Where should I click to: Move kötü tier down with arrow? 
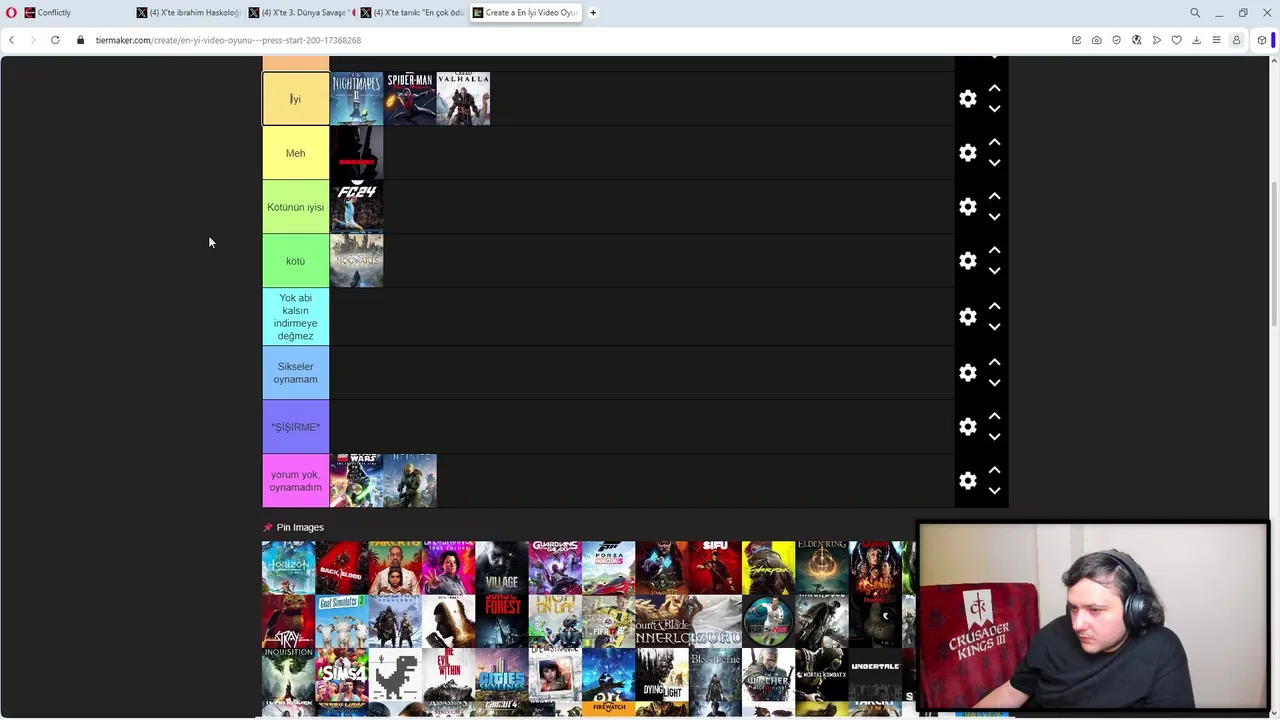(x=994, y=271)
